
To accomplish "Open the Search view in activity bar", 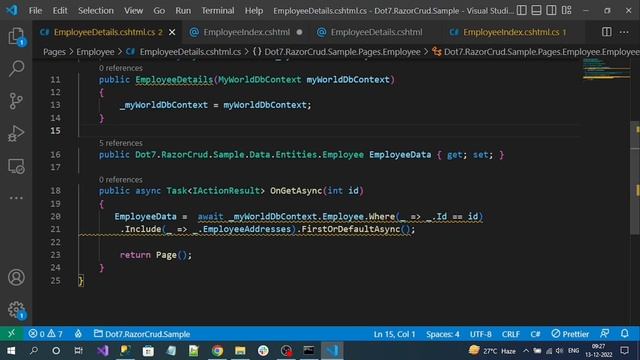I will tap(16, 68).
